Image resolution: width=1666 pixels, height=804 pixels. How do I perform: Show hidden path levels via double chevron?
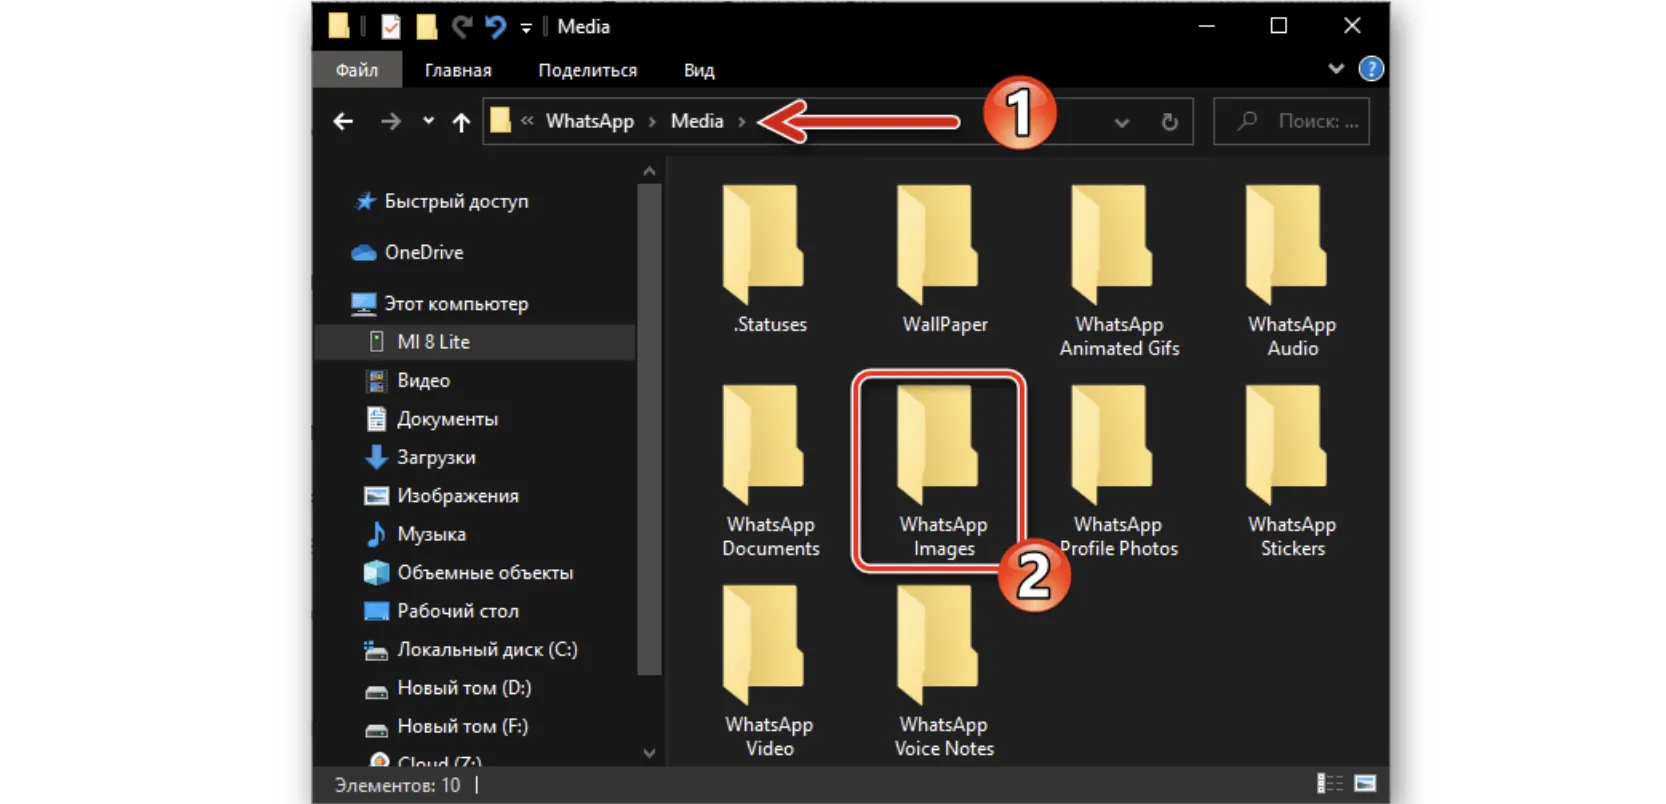527,121
